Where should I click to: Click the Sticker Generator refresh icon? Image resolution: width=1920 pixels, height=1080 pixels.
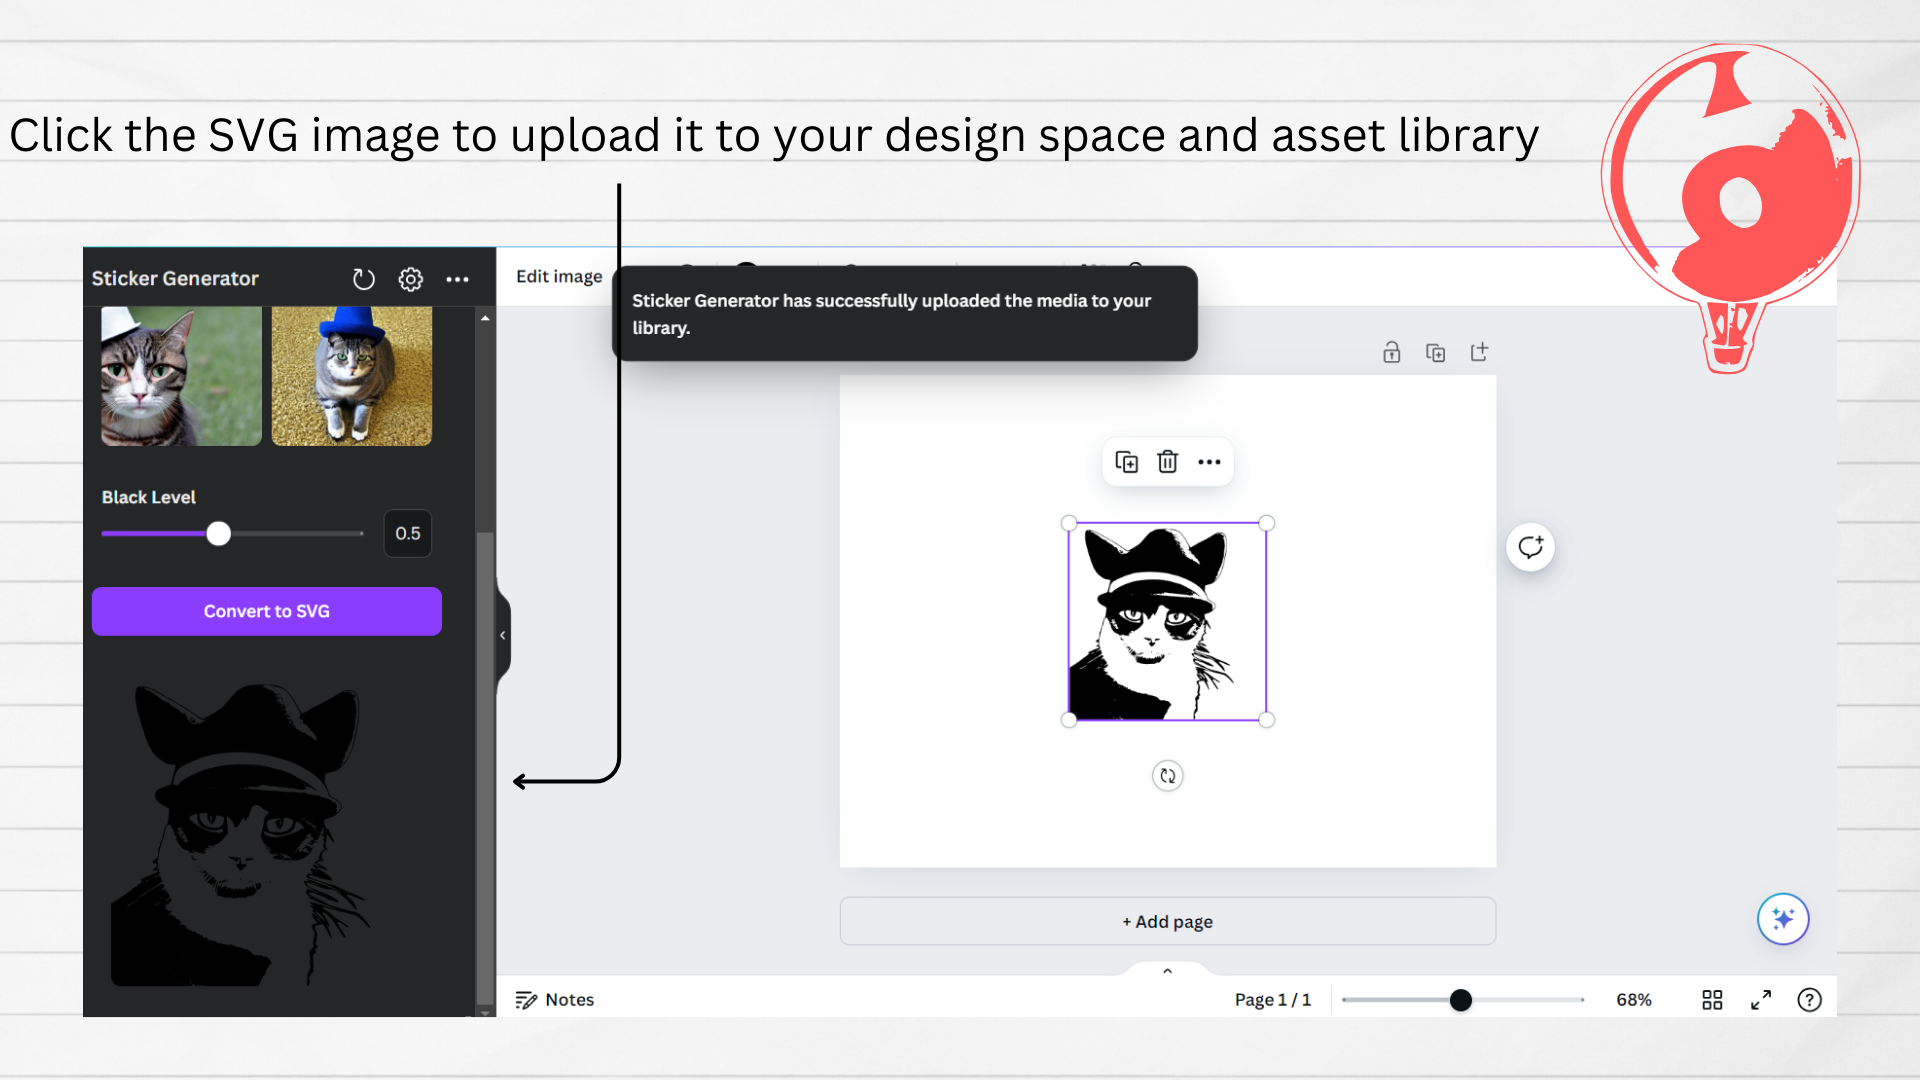point(363,279)
